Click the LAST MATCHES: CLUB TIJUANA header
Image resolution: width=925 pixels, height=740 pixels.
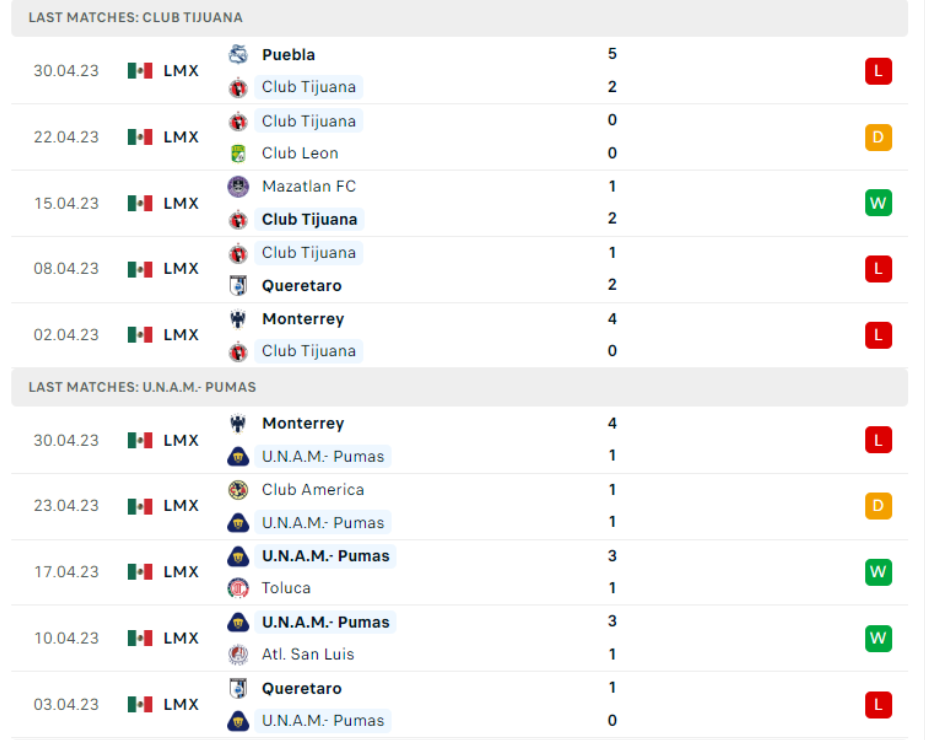click(x=134, y=17)
